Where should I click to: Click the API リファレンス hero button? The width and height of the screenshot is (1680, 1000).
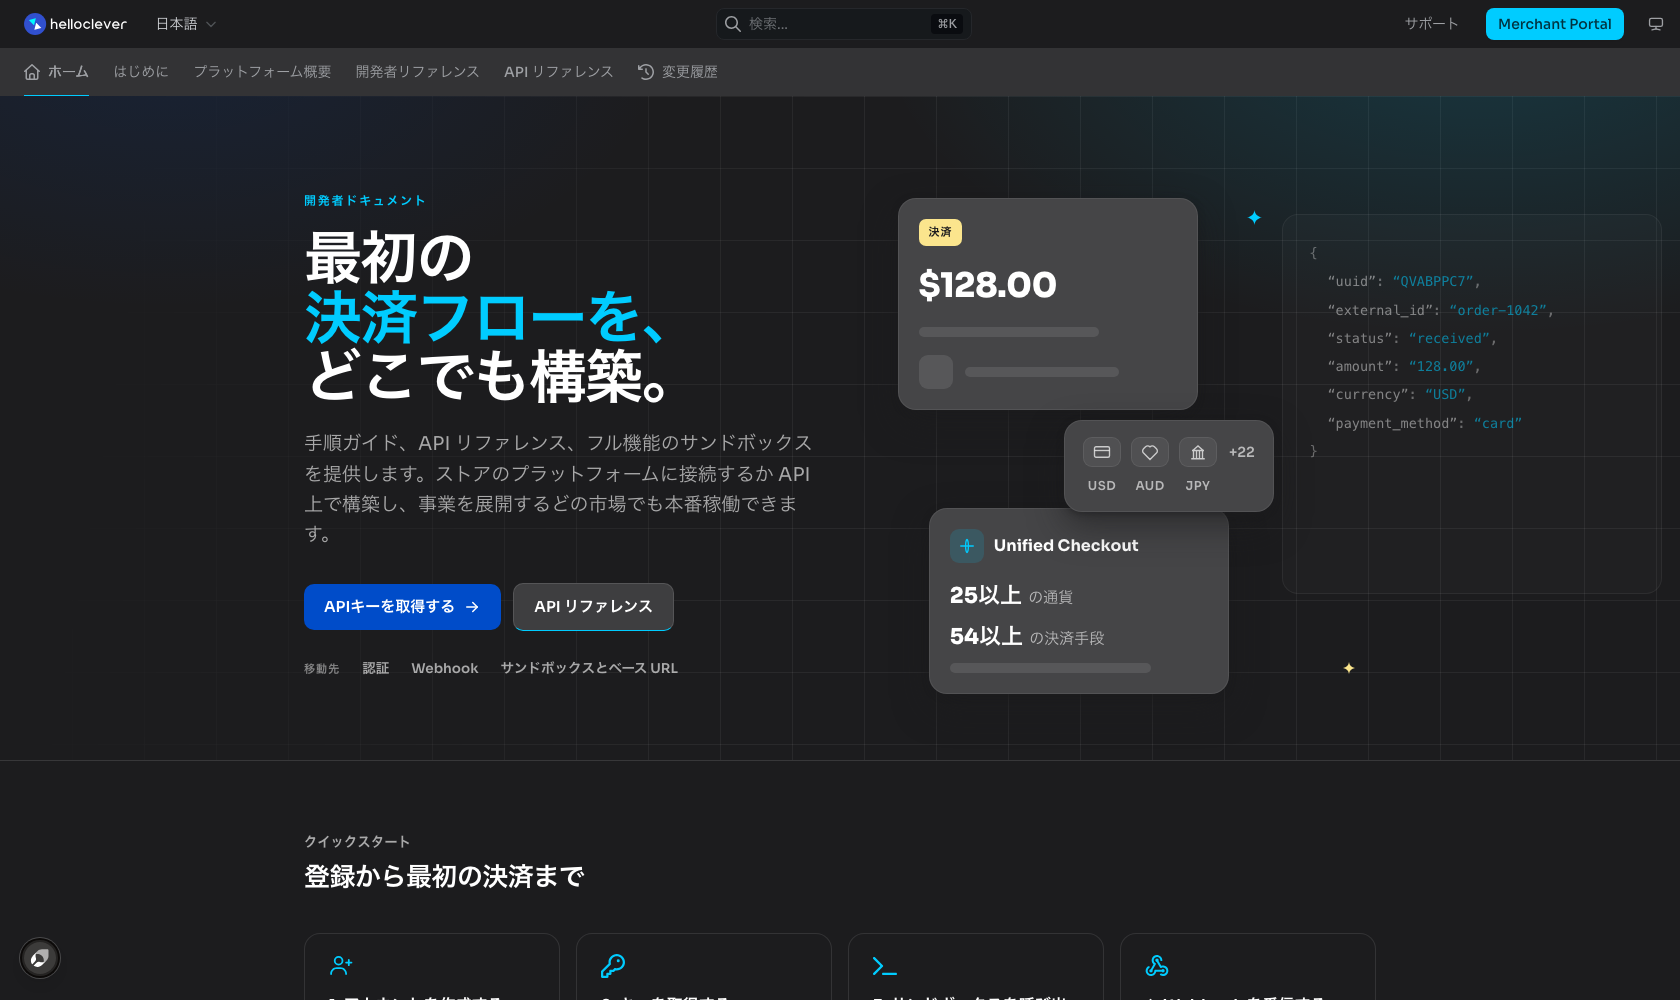(593, 607)
